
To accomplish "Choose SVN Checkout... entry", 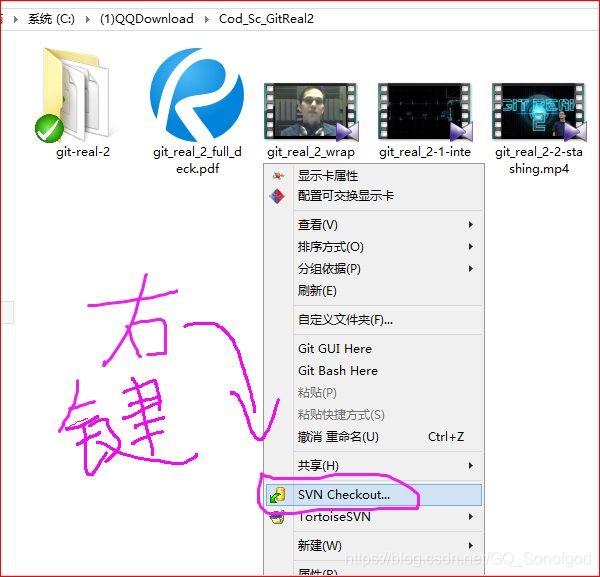I will click(373, 495).
